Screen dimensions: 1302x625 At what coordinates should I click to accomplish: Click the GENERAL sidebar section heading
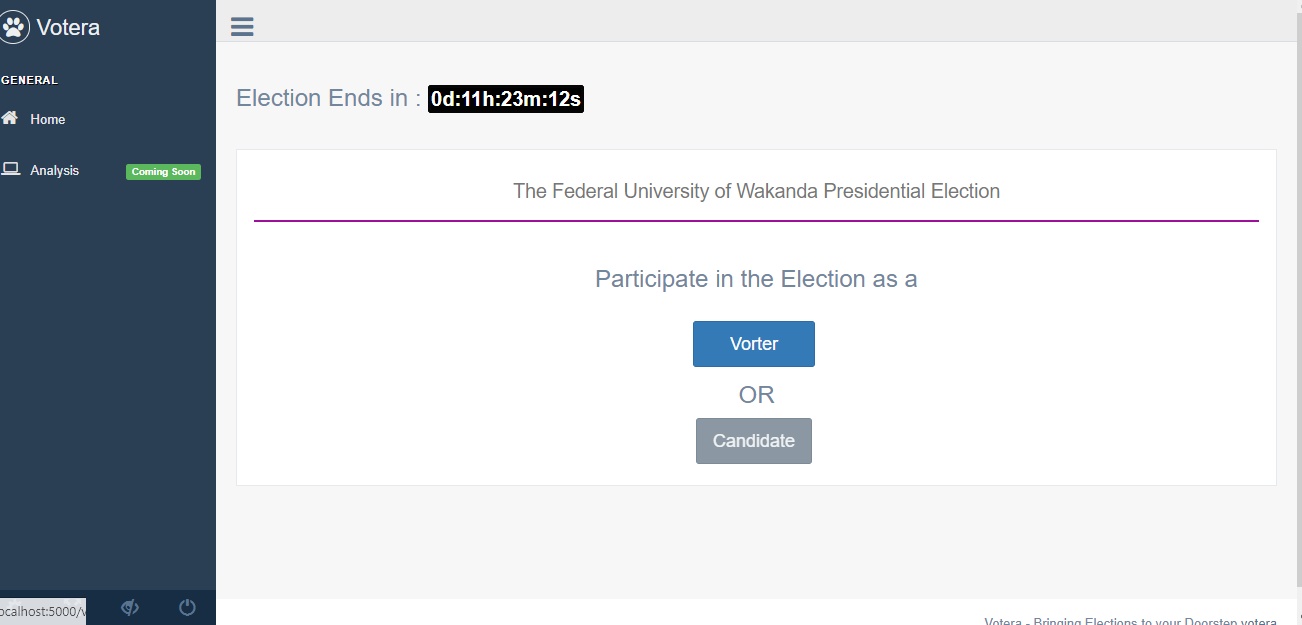click(x=30, y=80)
